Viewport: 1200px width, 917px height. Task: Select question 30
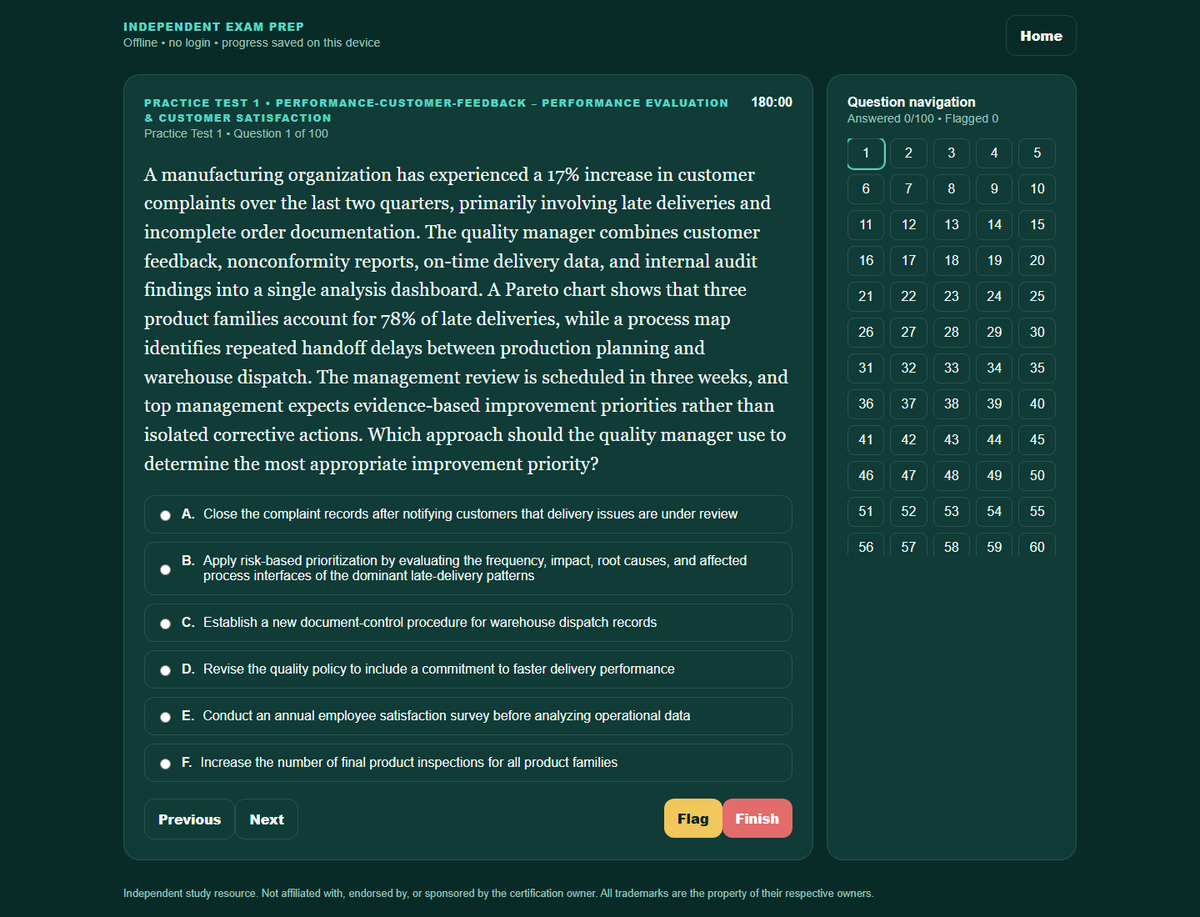click(x=1037, y=333)
